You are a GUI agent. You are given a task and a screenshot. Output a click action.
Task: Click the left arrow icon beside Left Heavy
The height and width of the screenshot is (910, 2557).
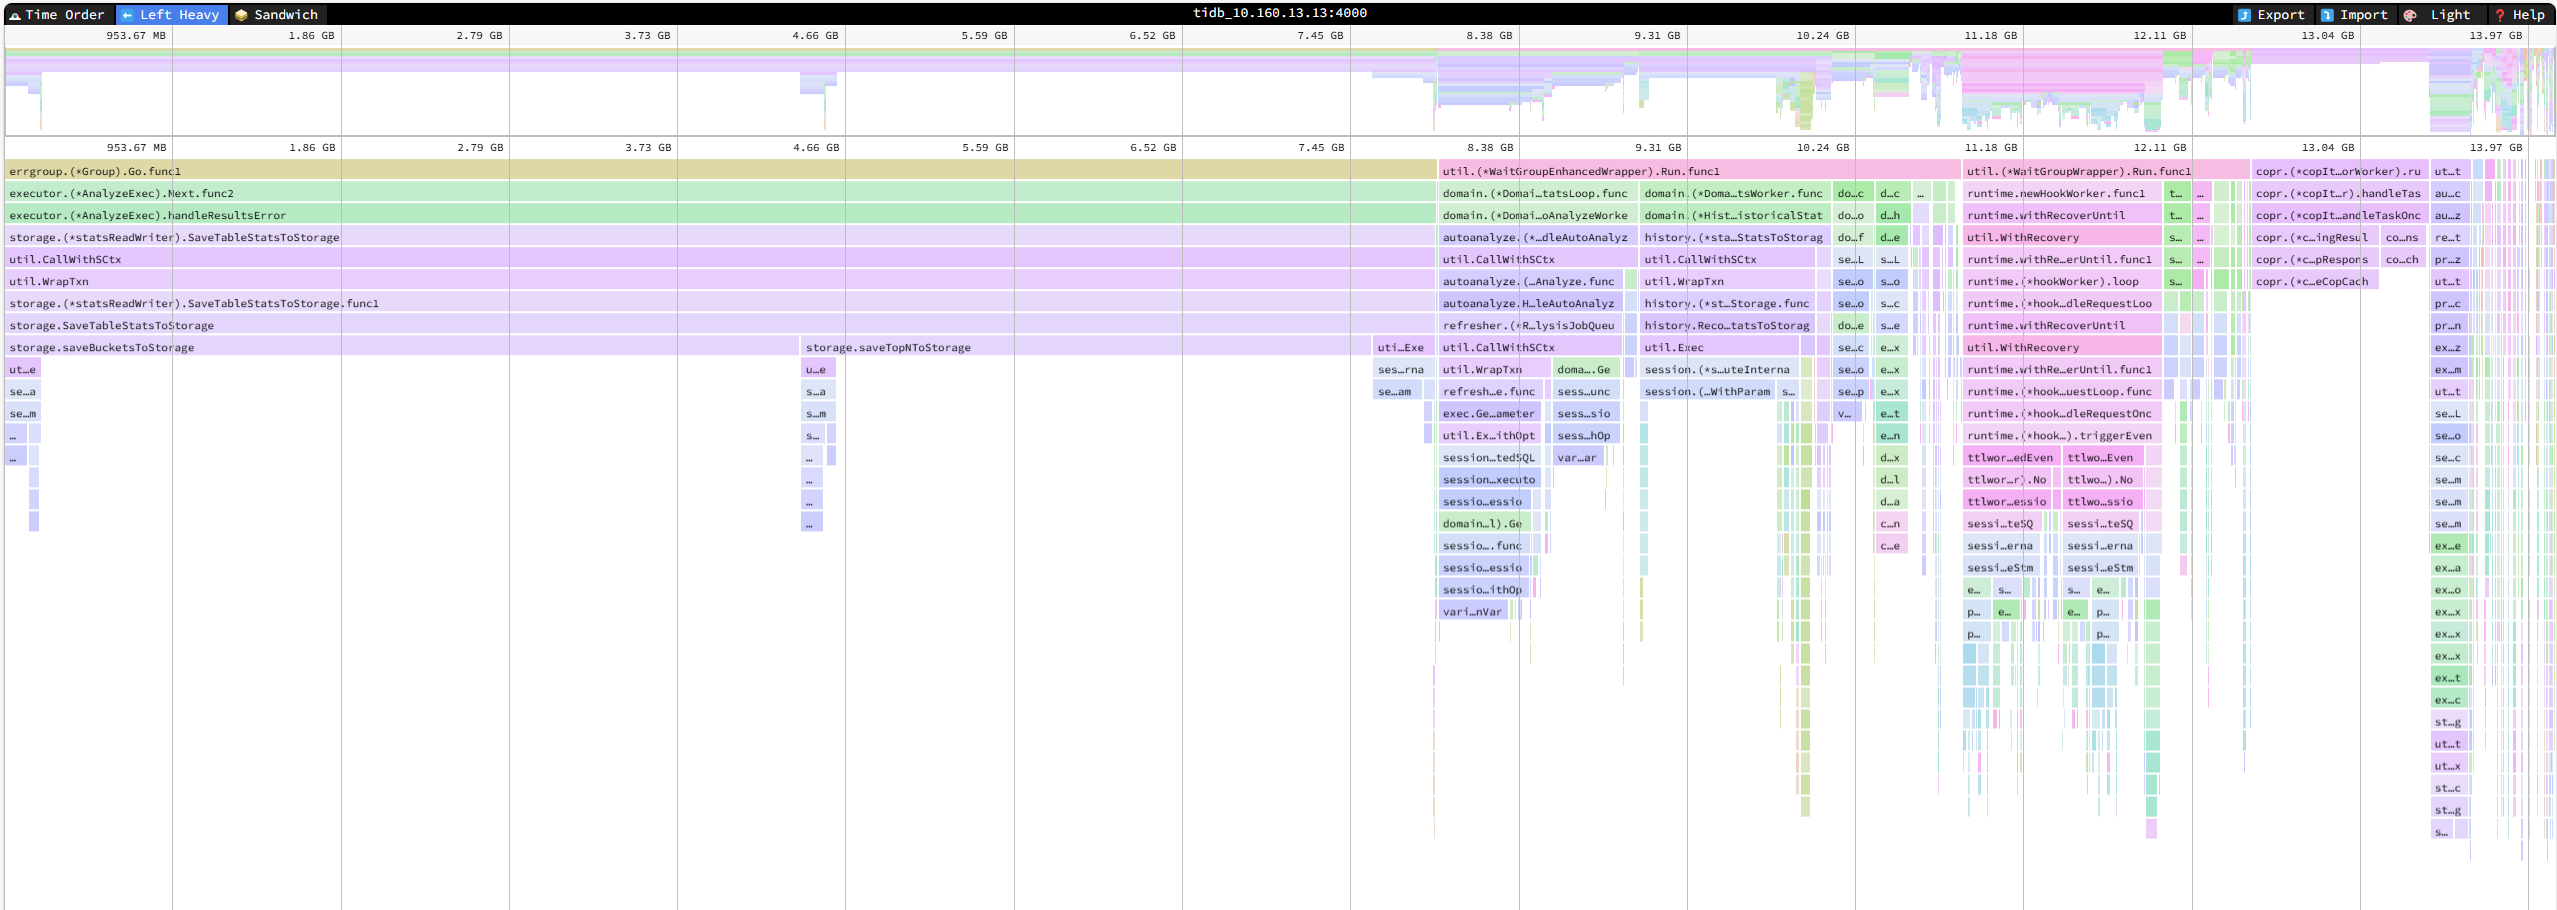coord(127,15)
